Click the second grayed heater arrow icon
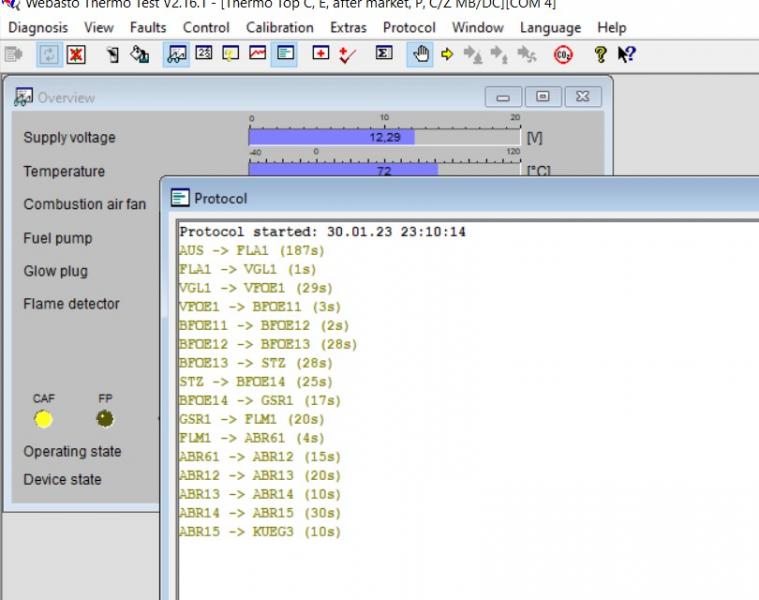 tap(499, 54)
